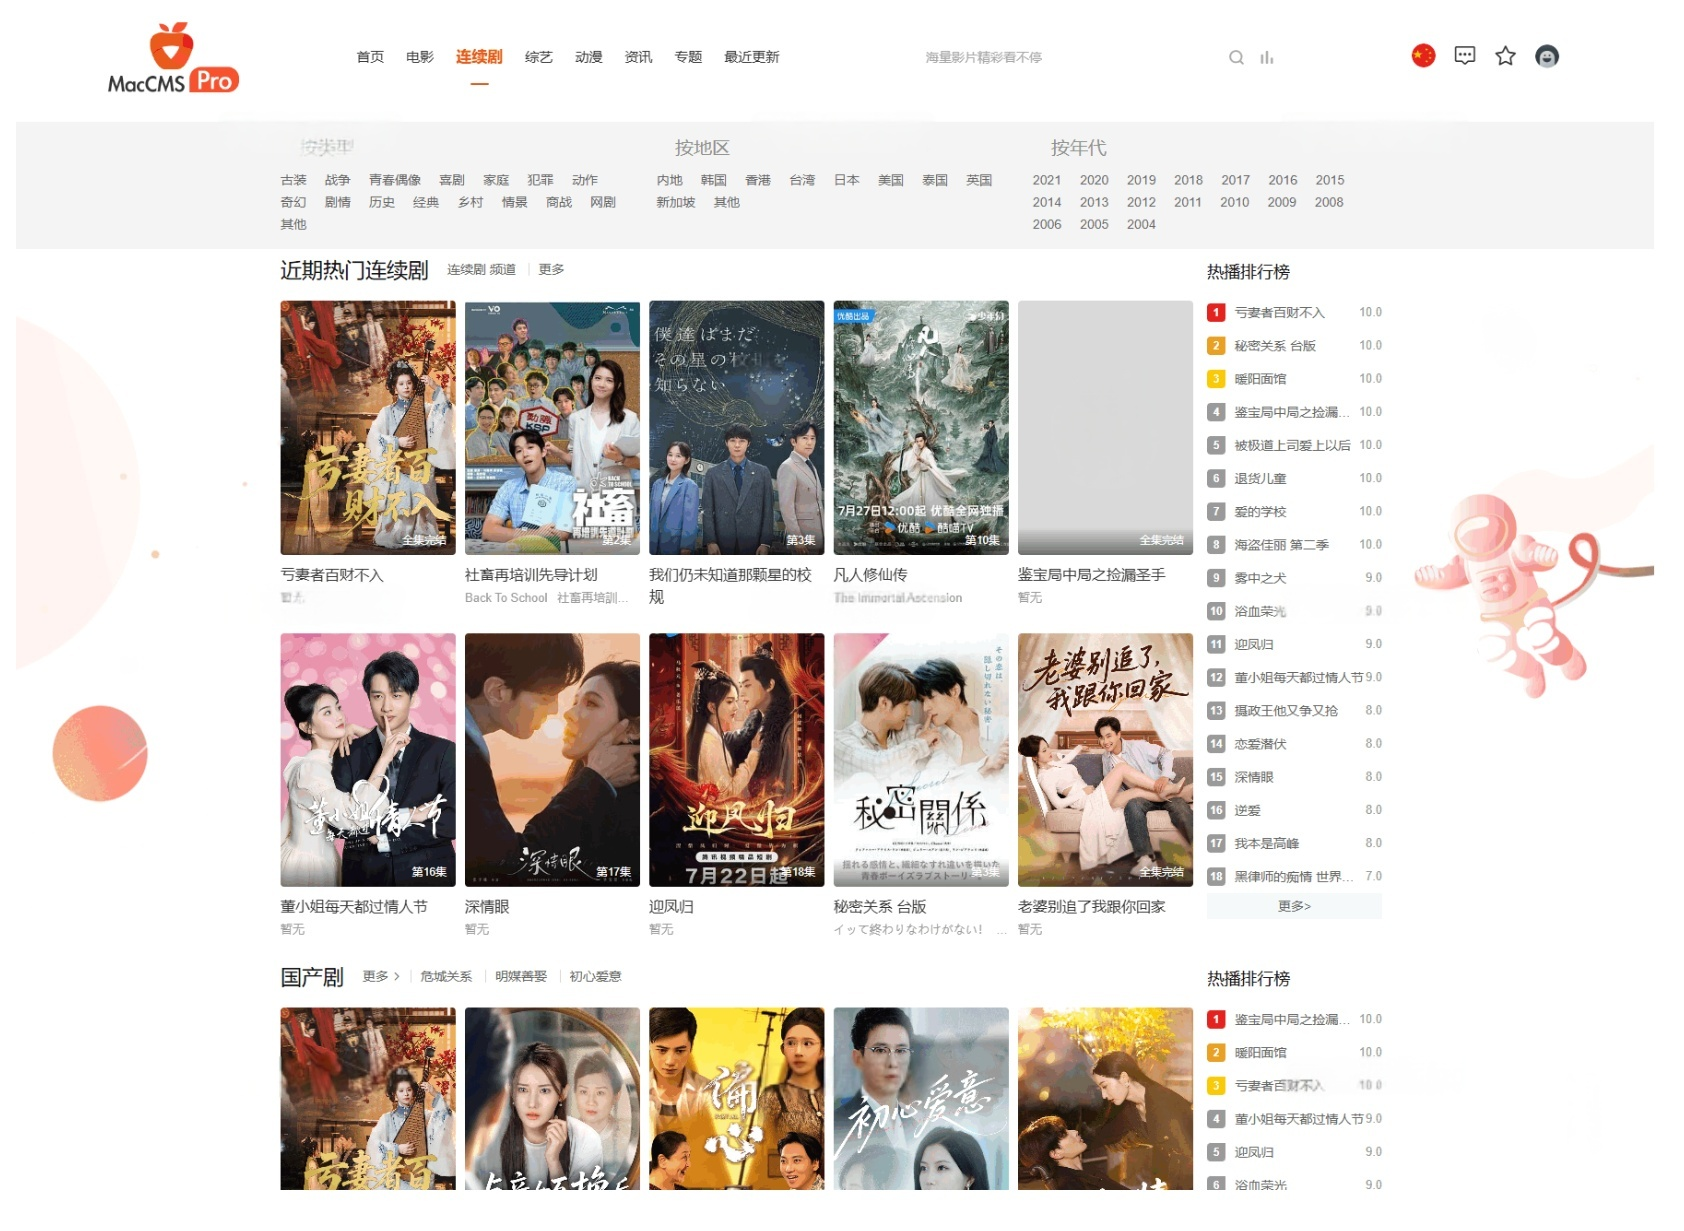The width and height of the screenshot is (1684, 1231).
Task: Open ranking entry 我本是高峰
Action: click(x=1267, y=843)
